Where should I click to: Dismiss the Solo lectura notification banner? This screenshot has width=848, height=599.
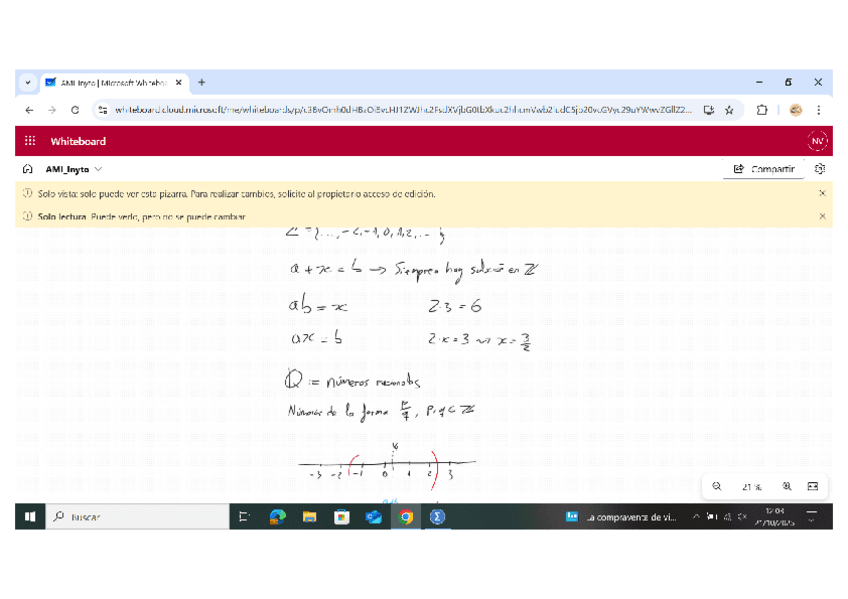click(x=823, y=216)
